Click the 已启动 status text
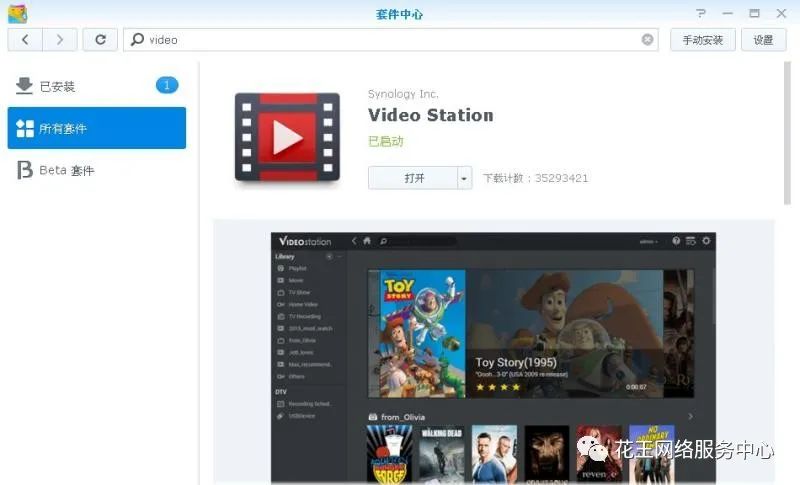The width and height of the screenshot is (800, 485). [x=386, y=141]
